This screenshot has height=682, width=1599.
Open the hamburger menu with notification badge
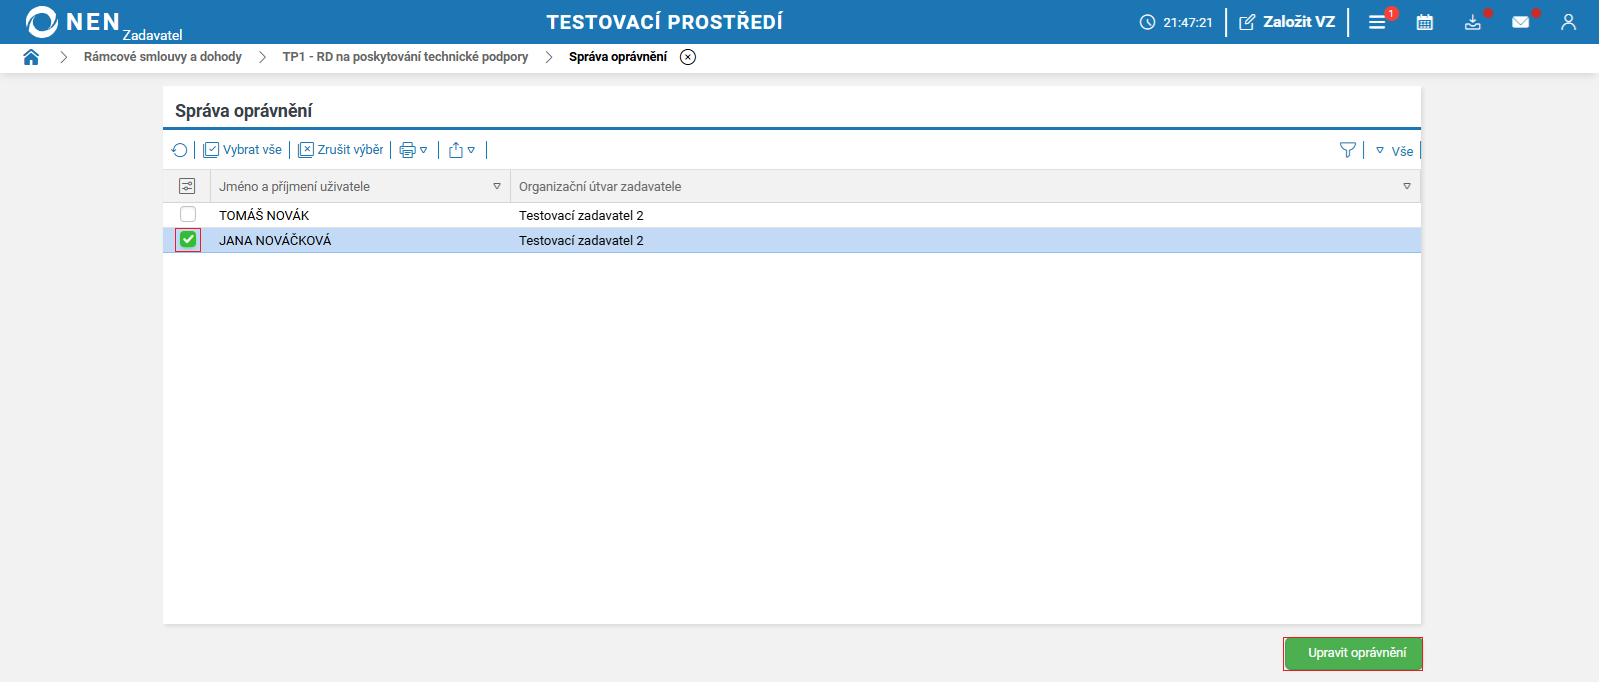pos(1377,22)
